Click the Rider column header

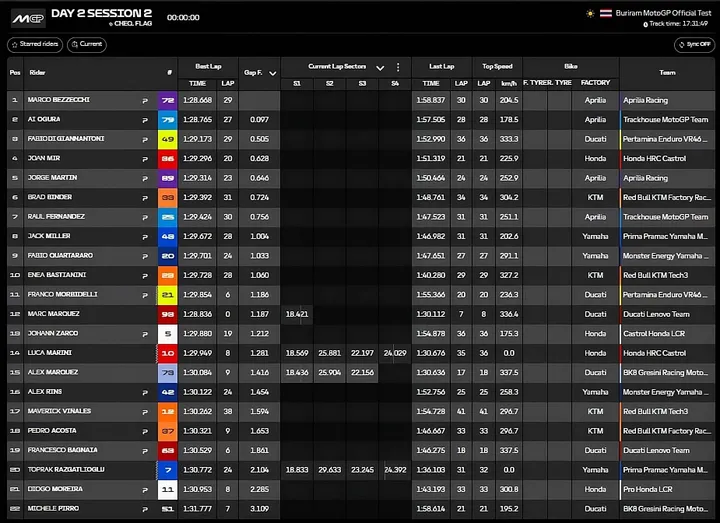[37, 73]
